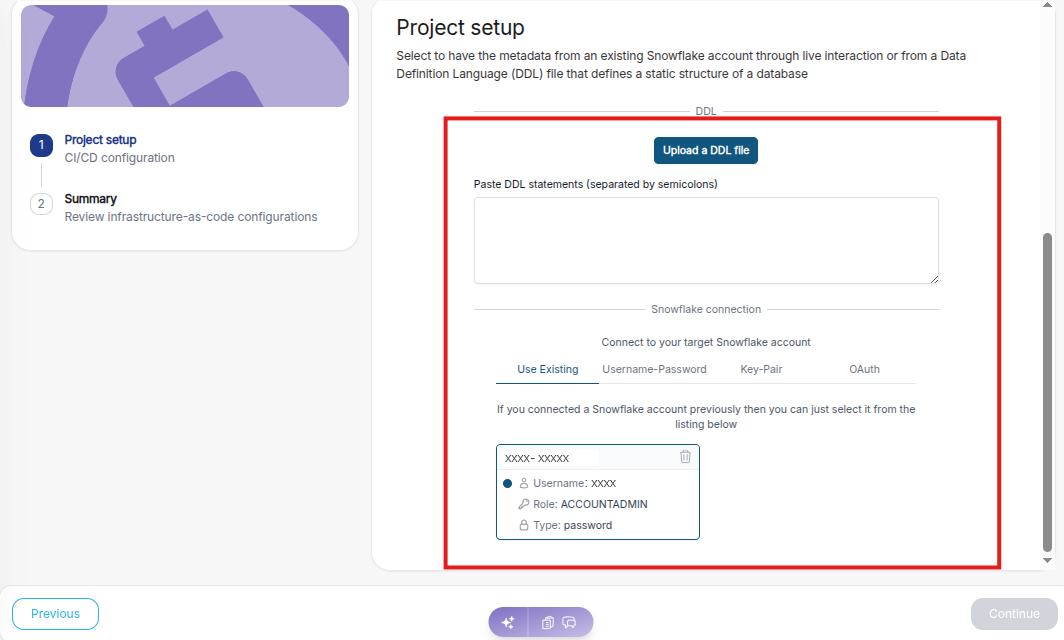Click the step 1 circle for Project setup
This screenshot has width=1064, height=640.
(x=41, y=145)
